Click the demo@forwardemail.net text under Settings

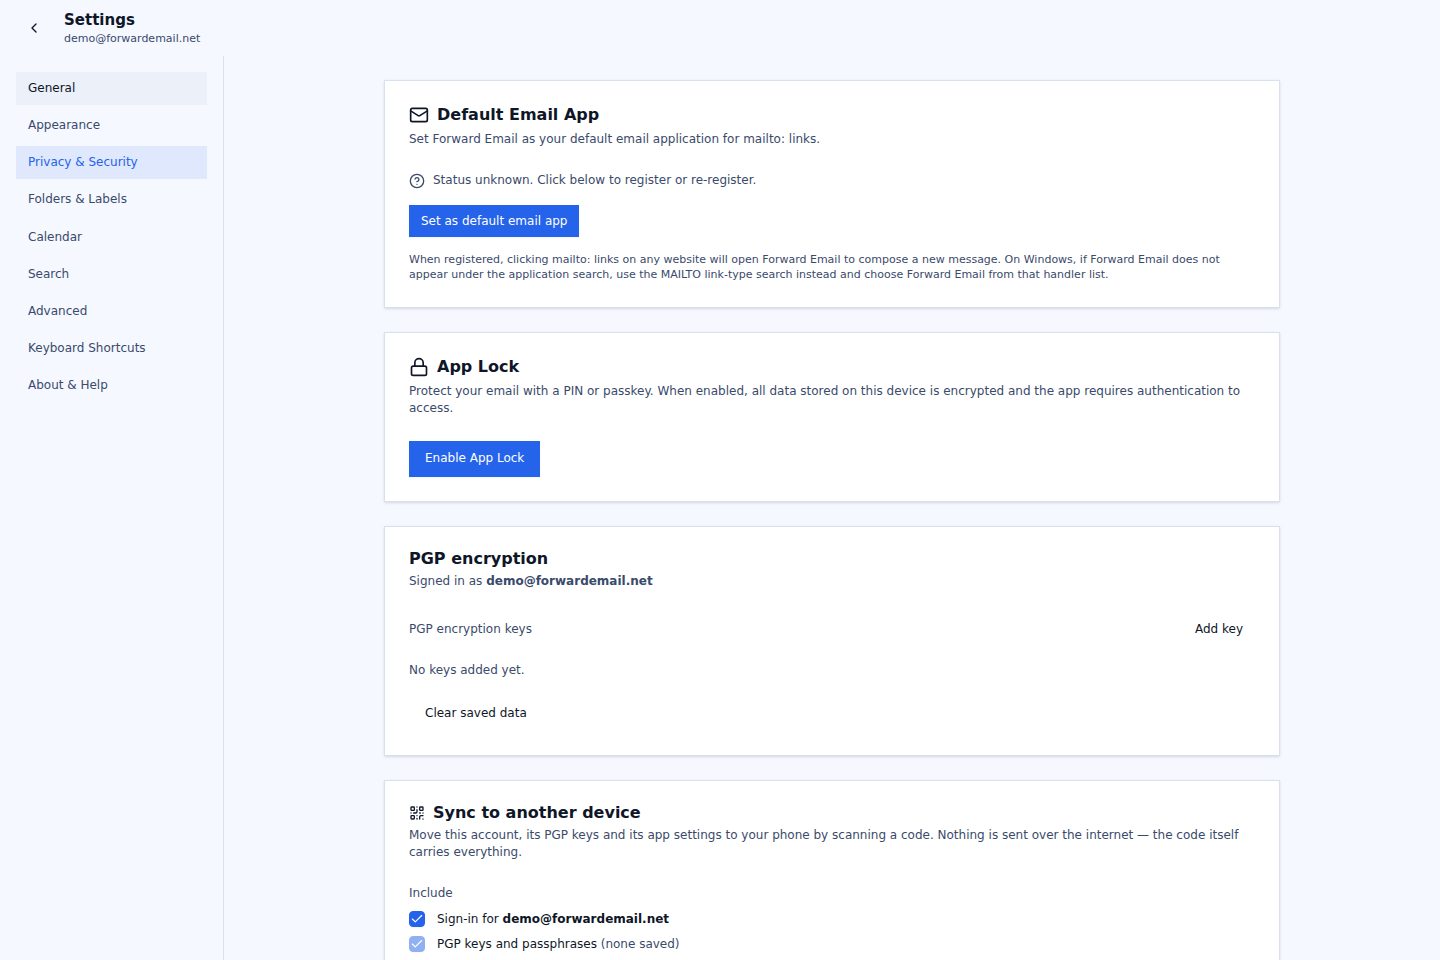pos(132,38)
